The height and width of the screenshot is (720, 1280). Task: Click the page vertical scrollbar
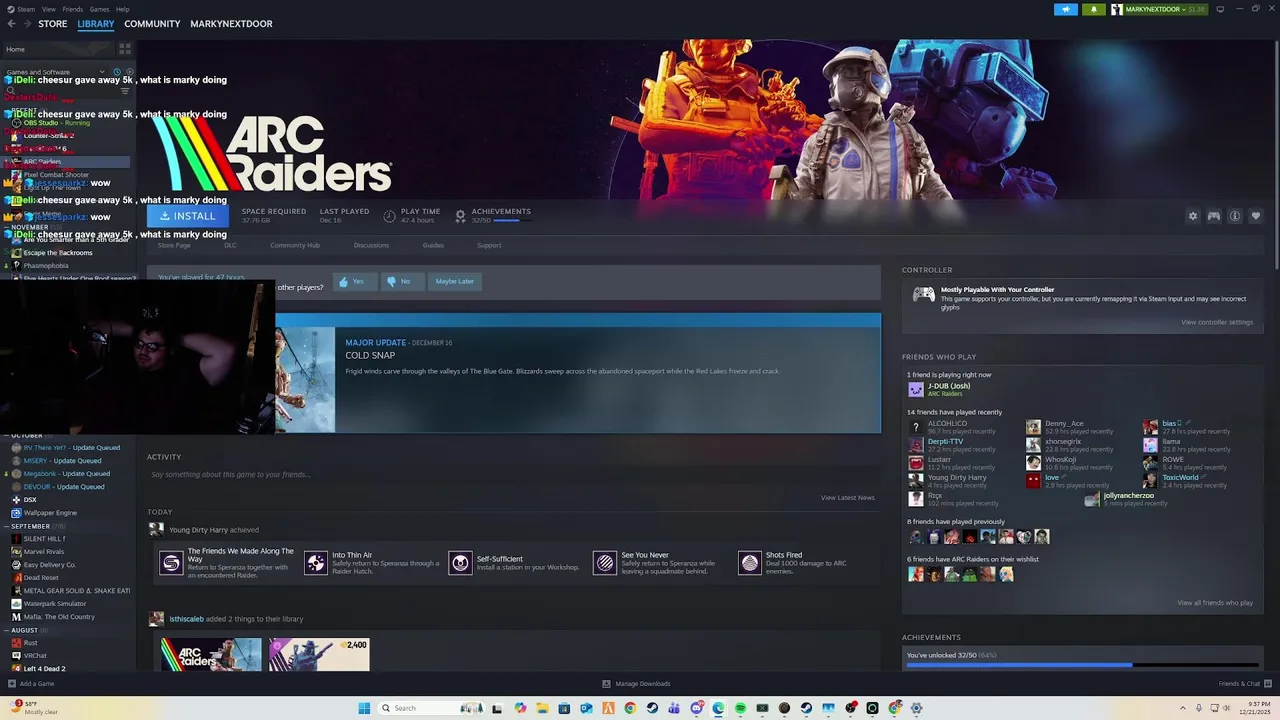(x=1276, y=155)
